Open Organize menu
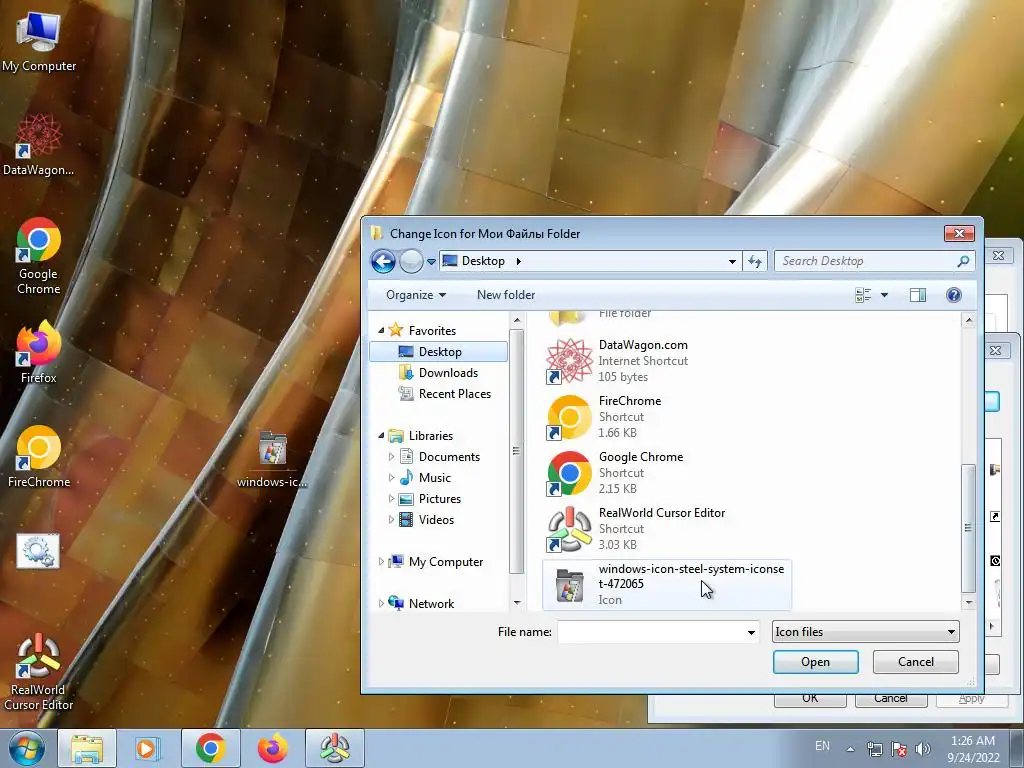 pyautogui.click(x=415, y=295)
